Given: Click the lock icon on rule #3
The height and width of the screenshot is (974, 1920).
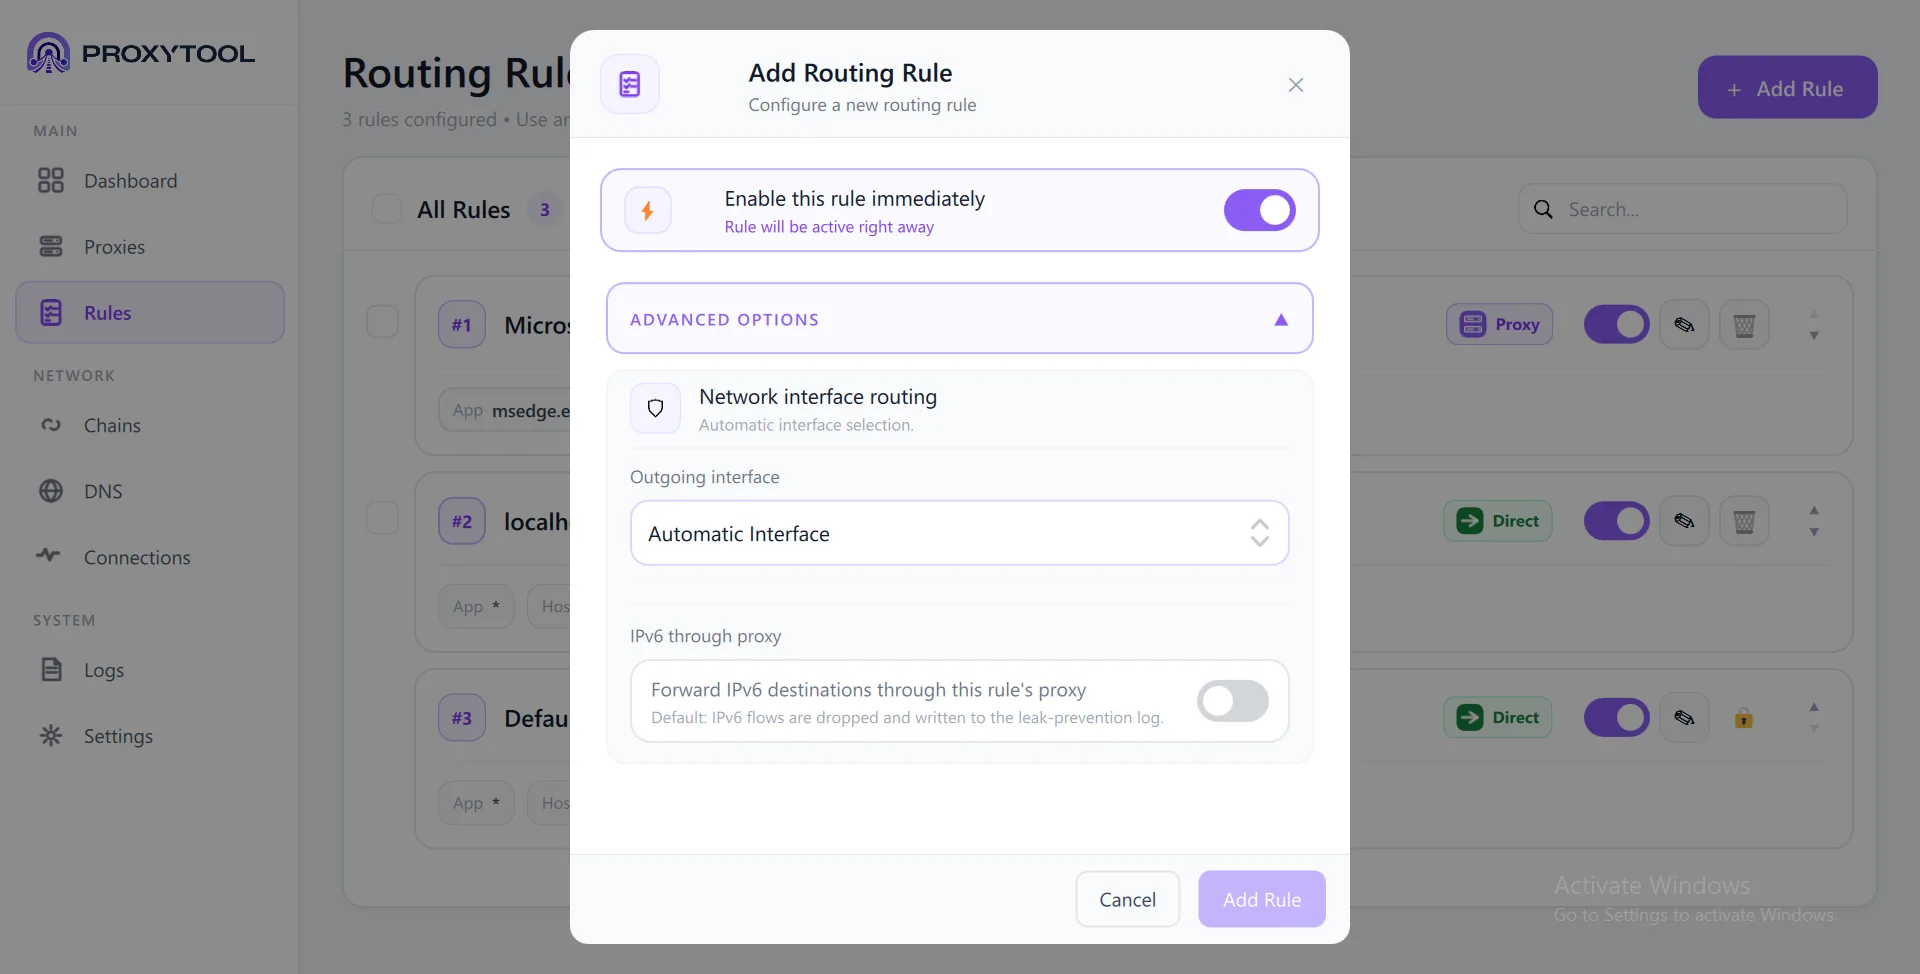Looking at the screenshot, I should (x=1744, y=718).
